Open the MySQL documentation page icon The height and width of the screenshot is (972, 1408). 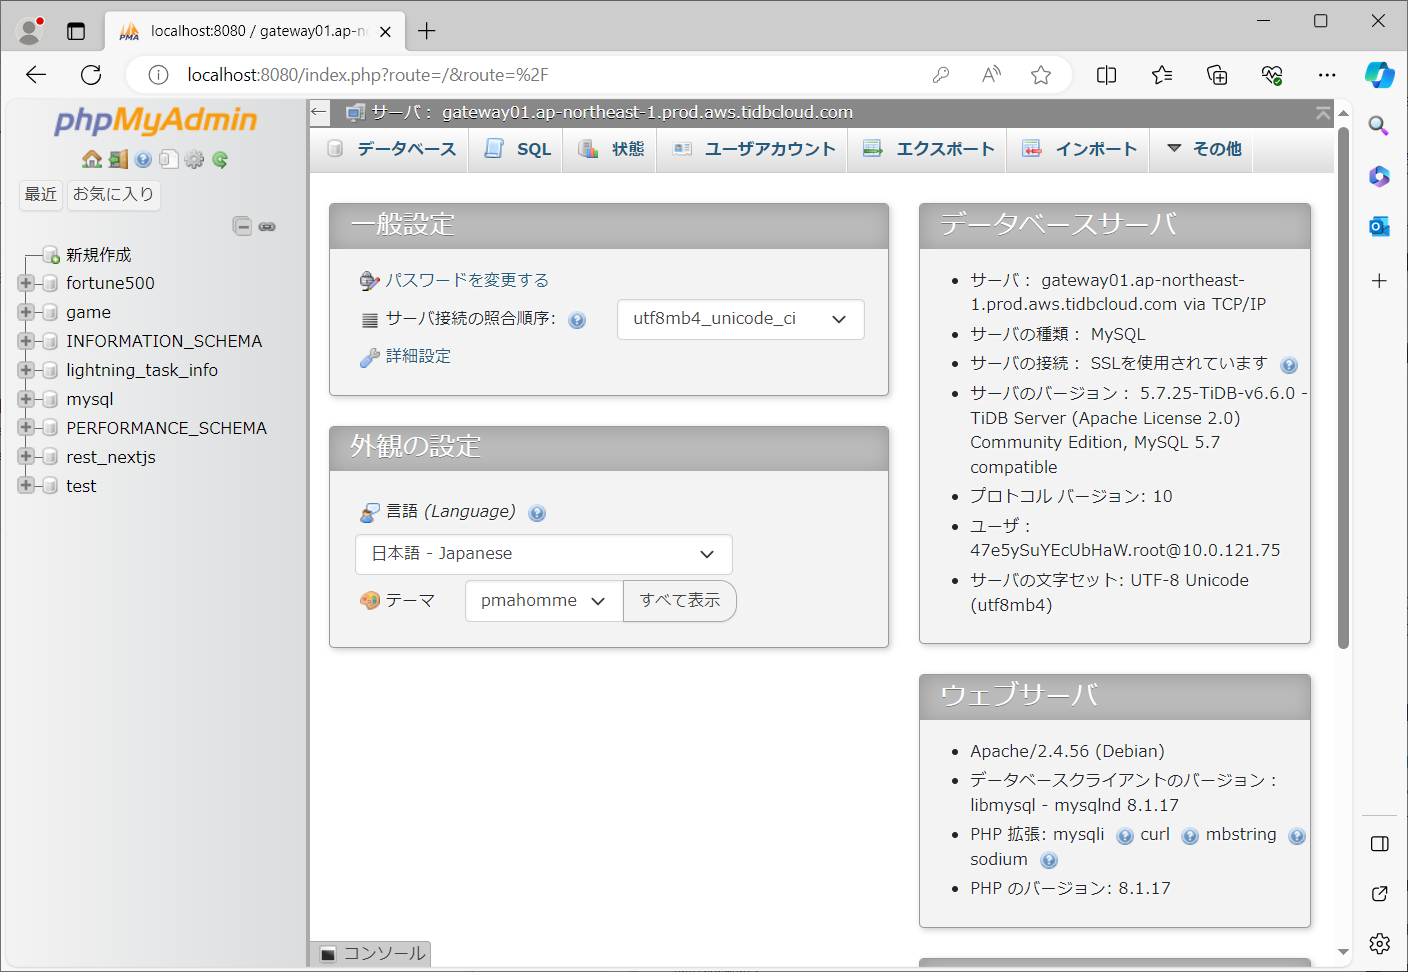coord(169,159)
